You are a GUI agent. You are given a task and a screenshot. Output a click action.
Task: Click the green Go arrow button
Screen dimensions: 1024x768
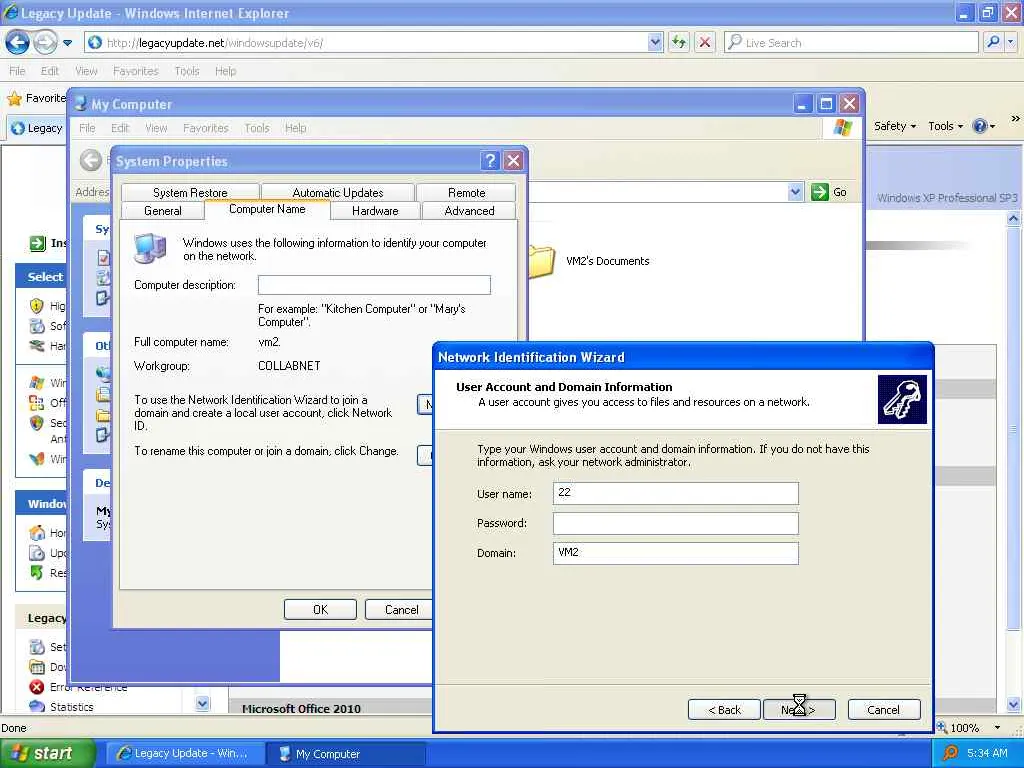coord(820,192)
